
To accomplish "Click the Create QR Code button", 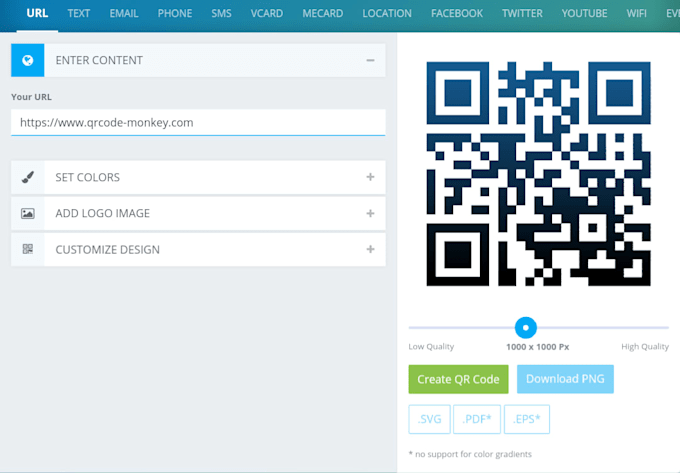I will (x=458, y=379).
